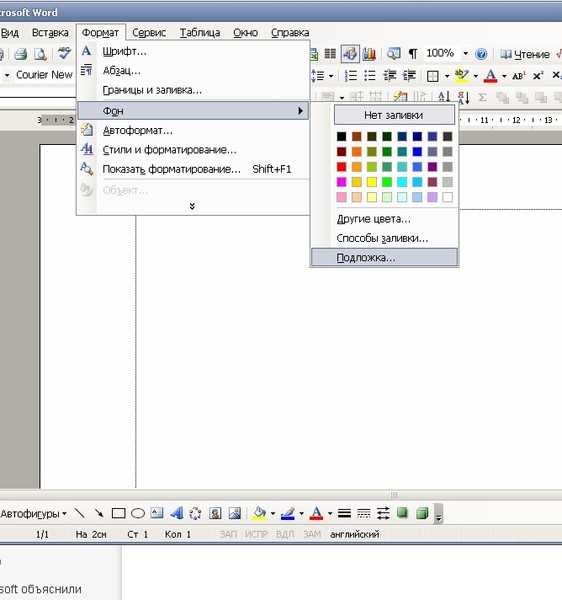Select the Rectangle drawing tool

coord(118,513)
